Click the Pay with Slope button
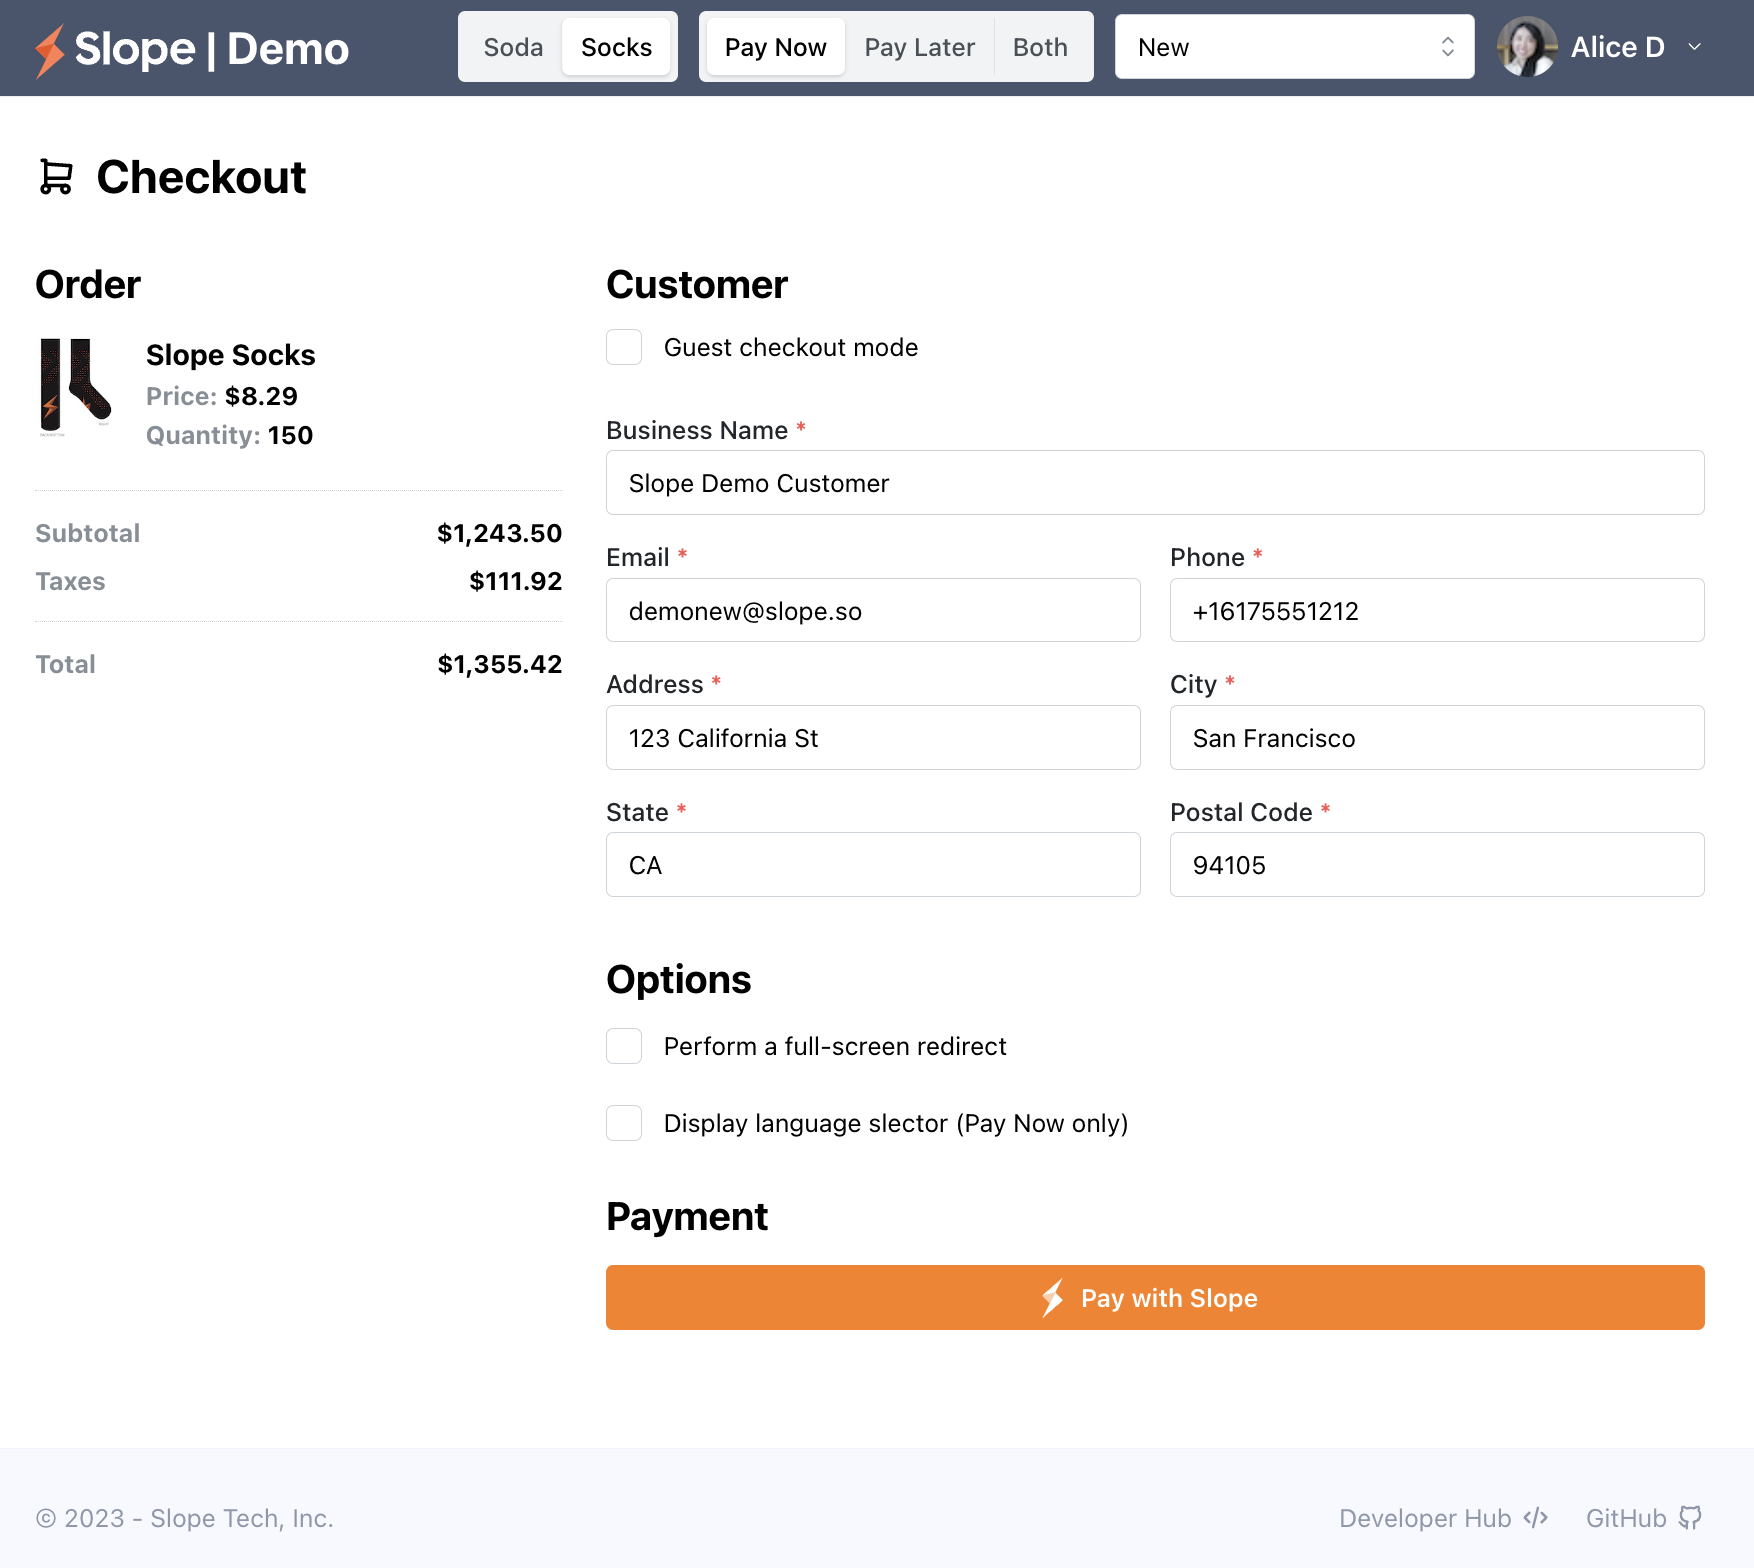This screenshot has height=1568, width=1754. coord(1155,1298)
